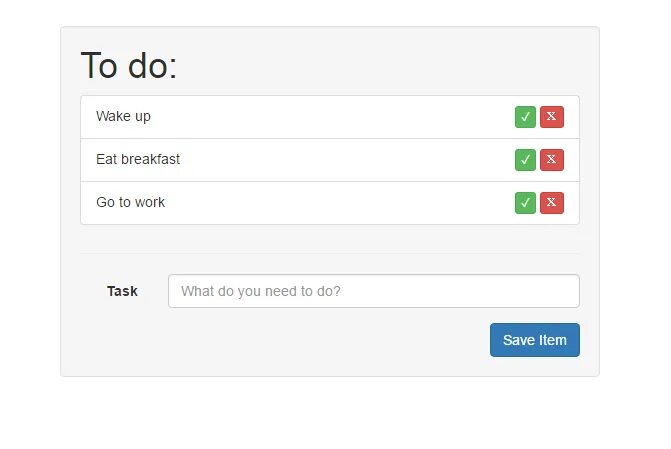671x449 pixels.
Task: Click empty row space right of "Eat breakfast"
Action: pos(347,160)
